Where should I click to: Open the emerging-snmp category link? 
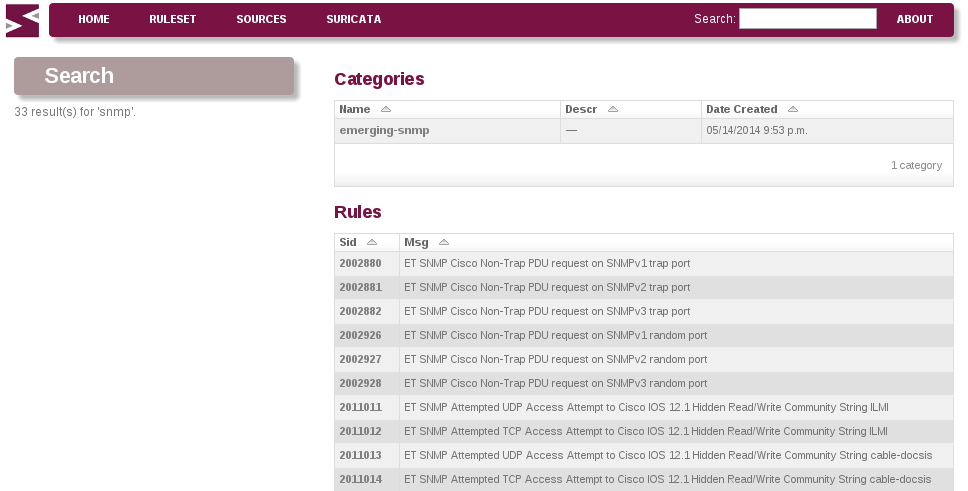click(384, 130)
